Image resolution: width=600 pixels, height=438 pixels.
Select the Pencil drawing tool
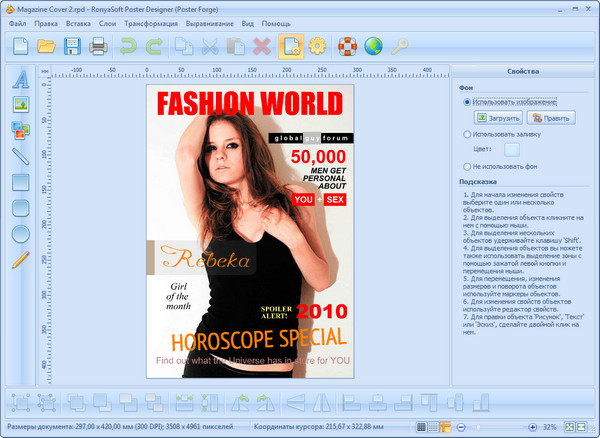coord(20,260)
